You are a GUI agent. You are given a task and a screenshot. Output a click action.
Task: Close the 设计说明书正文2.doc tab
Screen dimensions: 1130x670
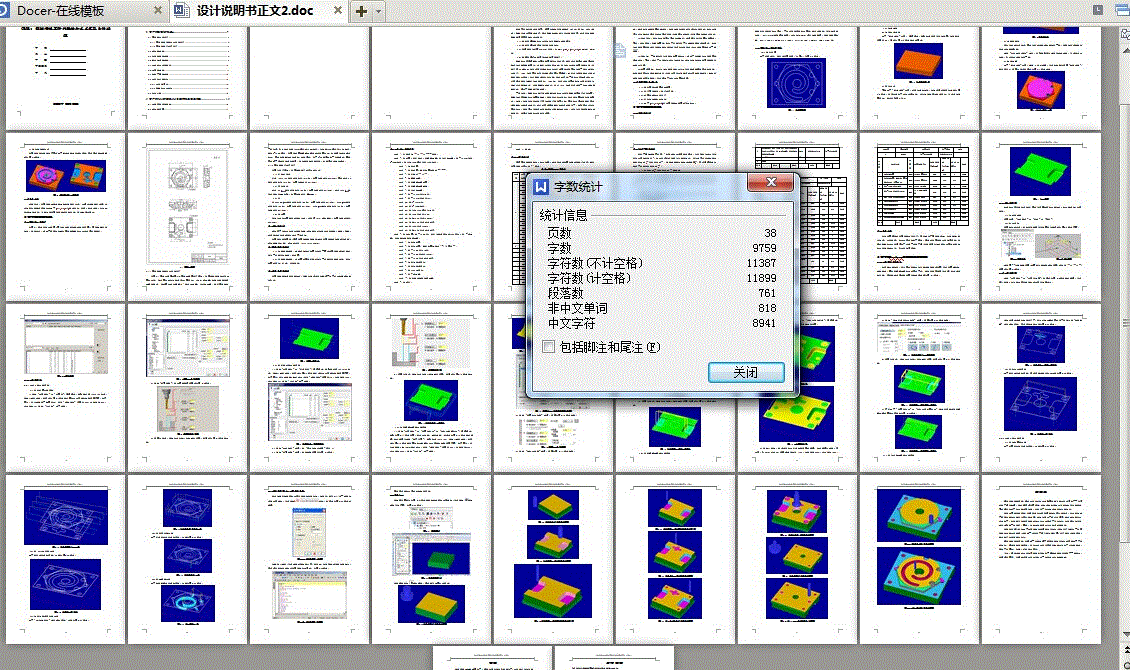coord(337,10)
